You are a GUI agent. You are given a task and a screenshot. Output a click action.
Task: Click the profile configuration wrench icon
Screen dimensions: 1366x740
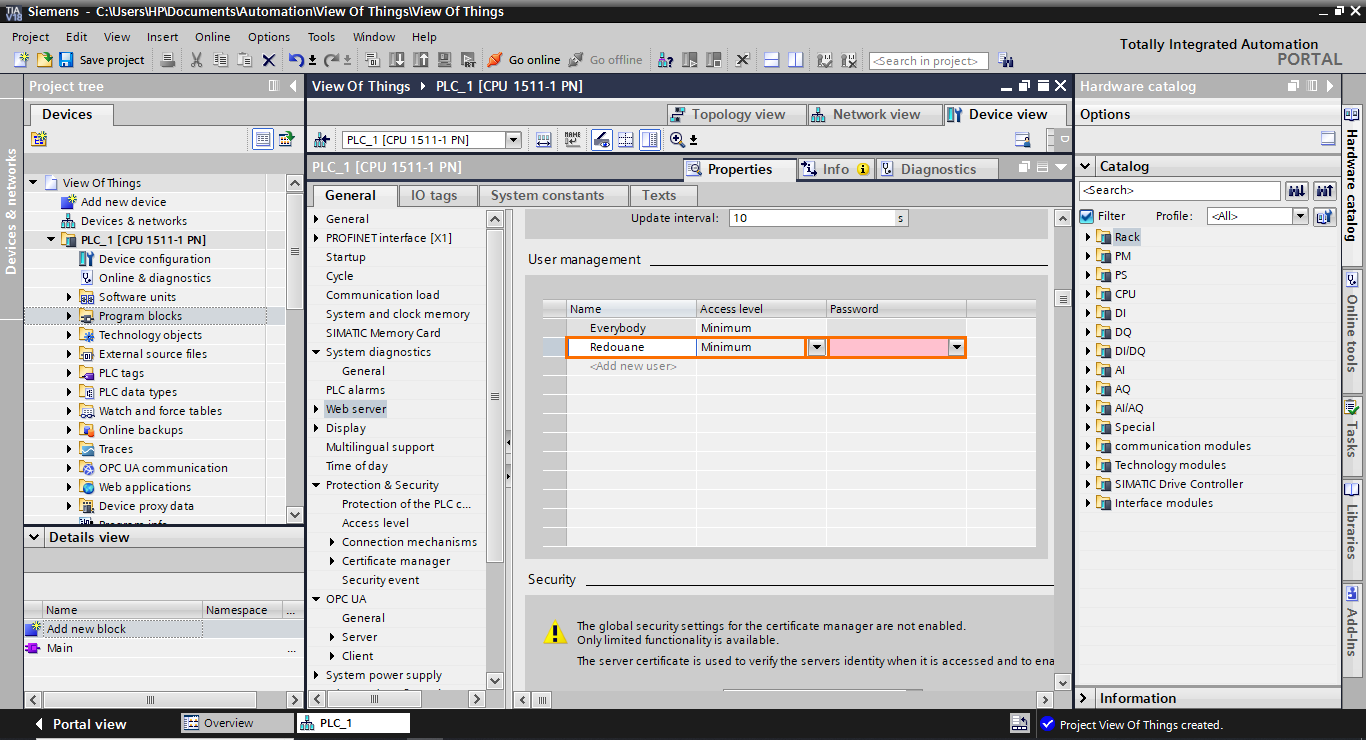click(1325, 216)
